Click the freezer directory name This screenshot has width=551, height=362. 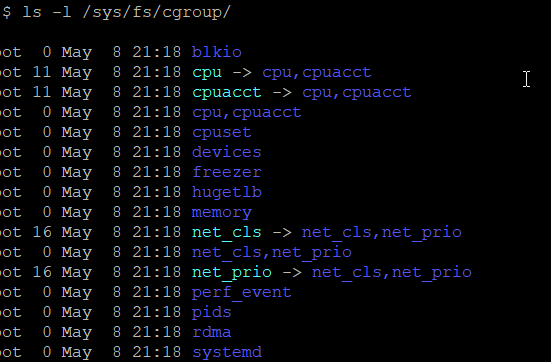(227, 172)
